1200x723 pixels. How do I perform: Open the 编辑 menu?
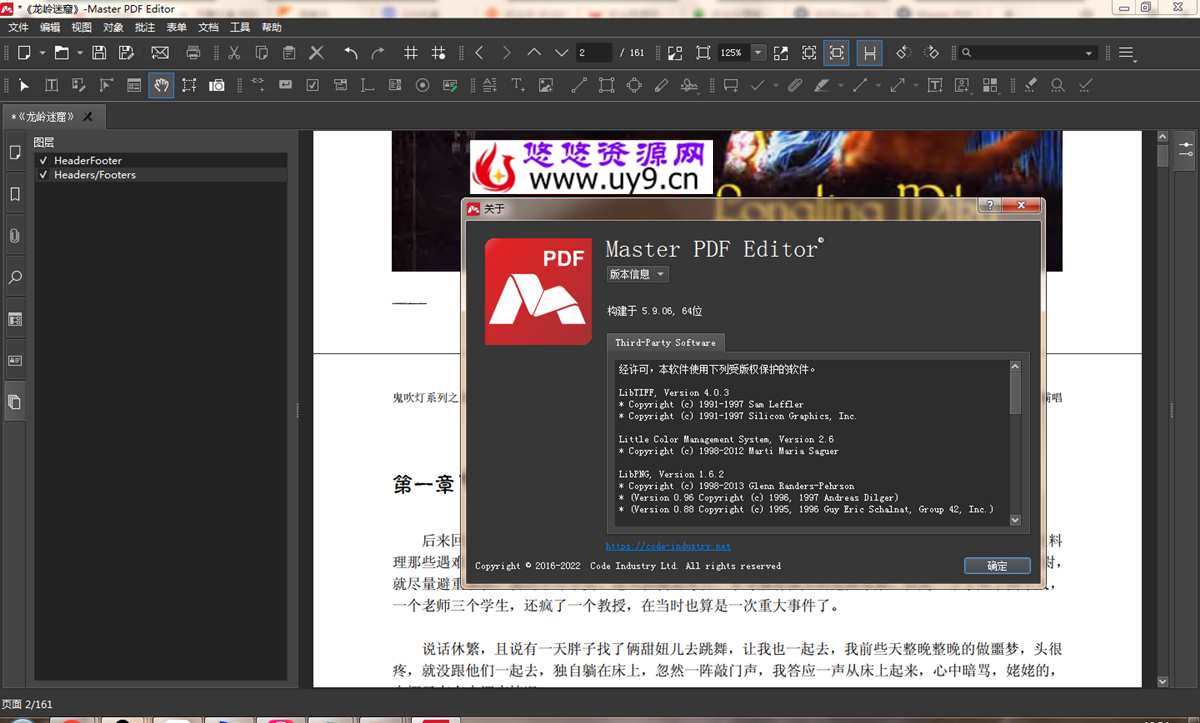tap(49, 27)
